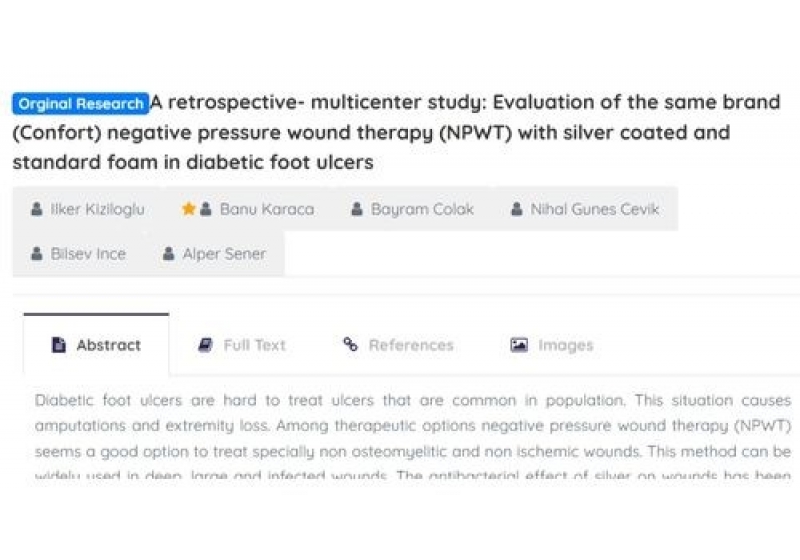This screenshot has width=800, height=560.
Task: Click person icon beside Nihal Gunes Cevik
Action: (516, 210)
